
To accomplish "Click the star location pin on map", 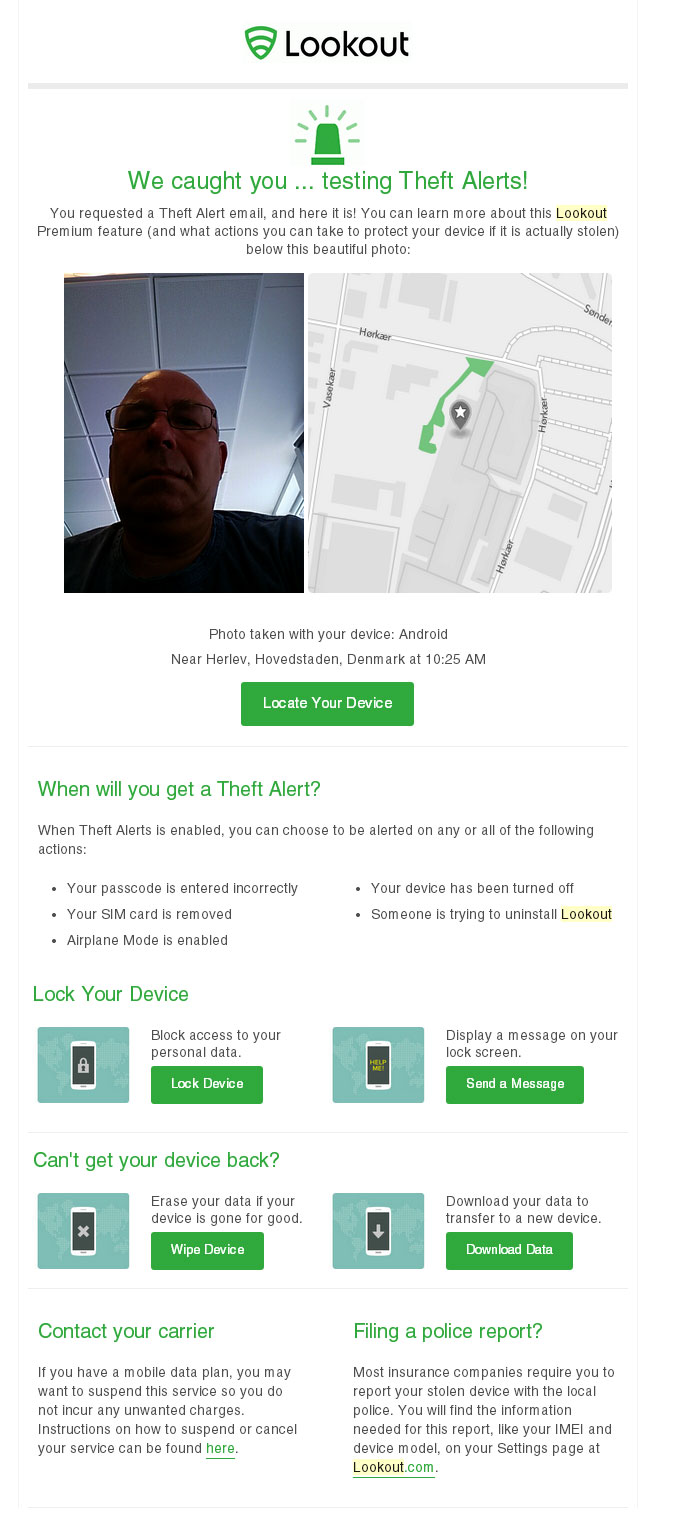I will point(460,414).
